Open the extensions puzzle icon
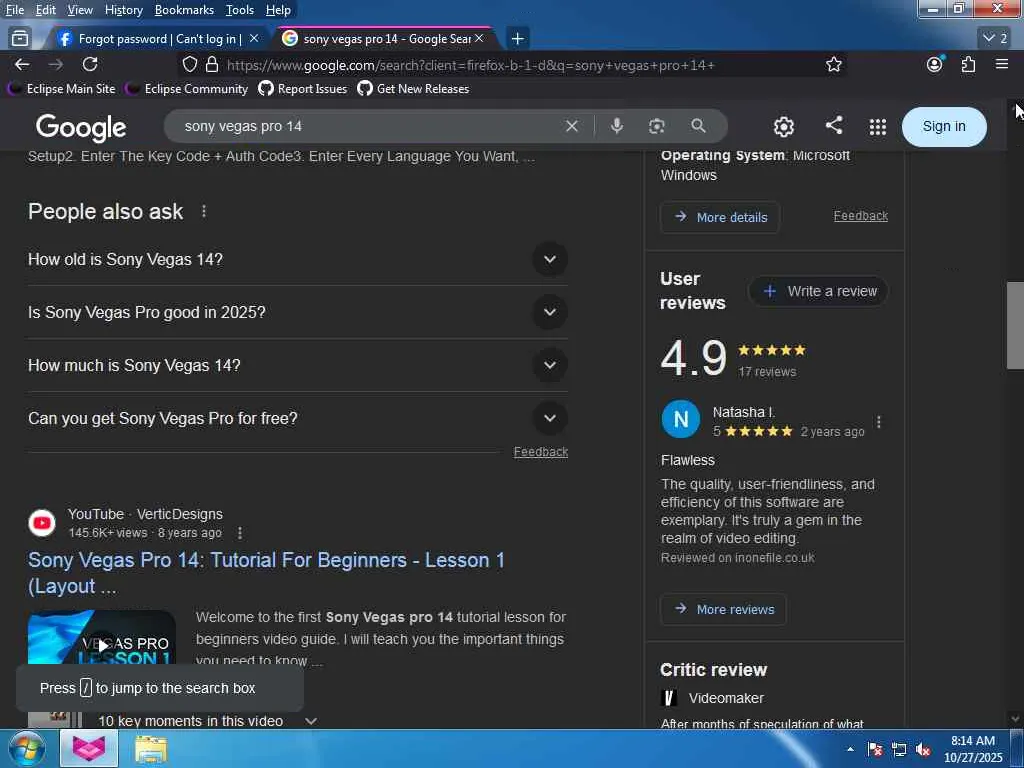 (x=968, y=65)
